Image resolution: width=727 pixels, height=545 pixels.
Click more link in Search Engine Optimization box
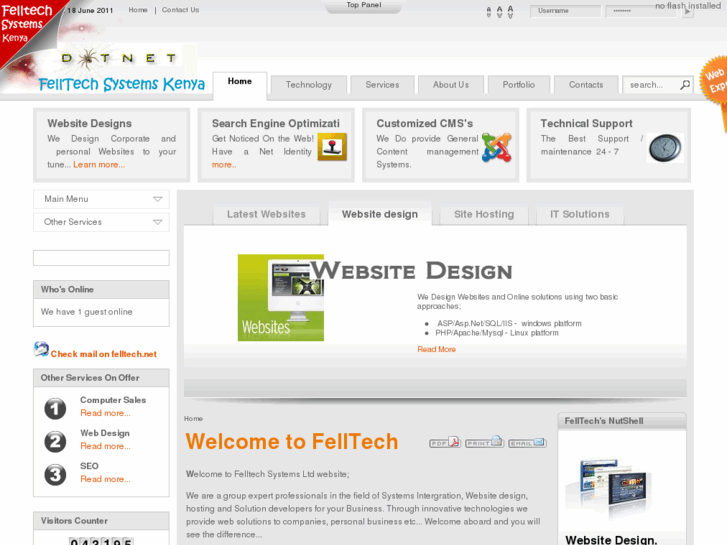click(x=224, y=165)
